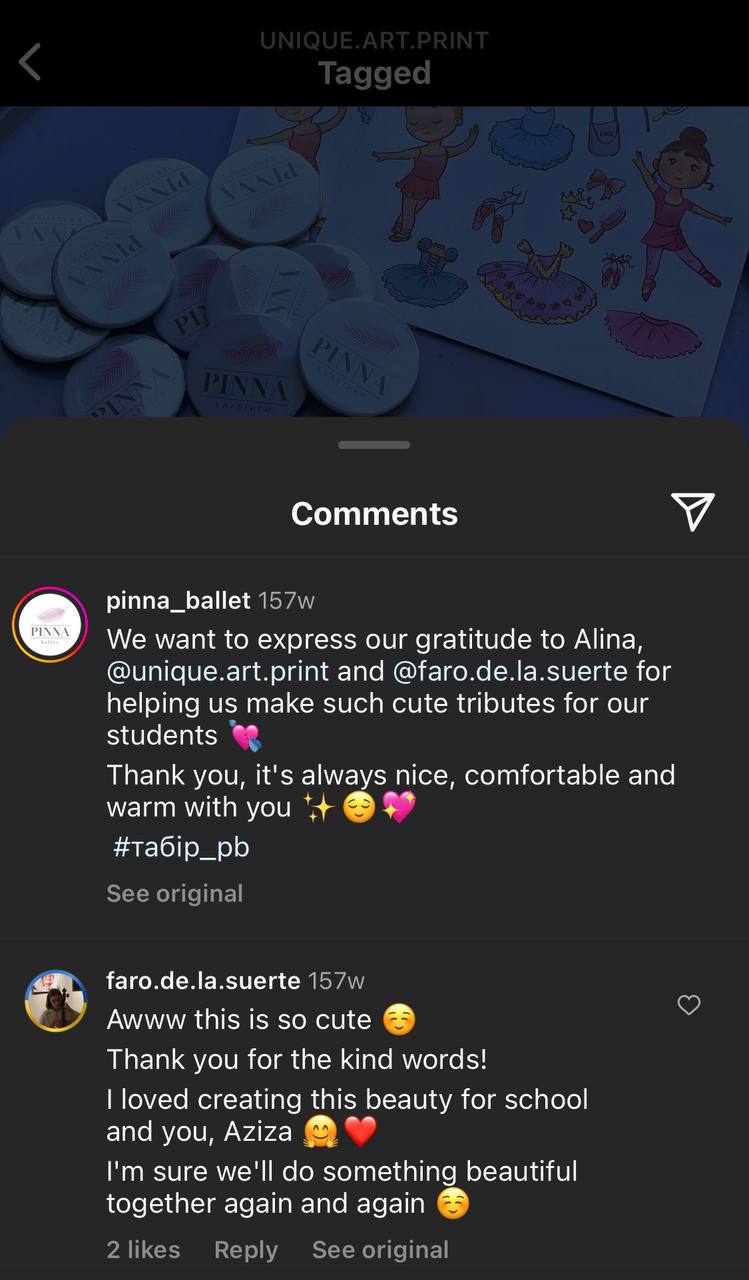Open pinna_ballet profile picture
Viewport: 749px width, 1280px height.
click(50, 625)
